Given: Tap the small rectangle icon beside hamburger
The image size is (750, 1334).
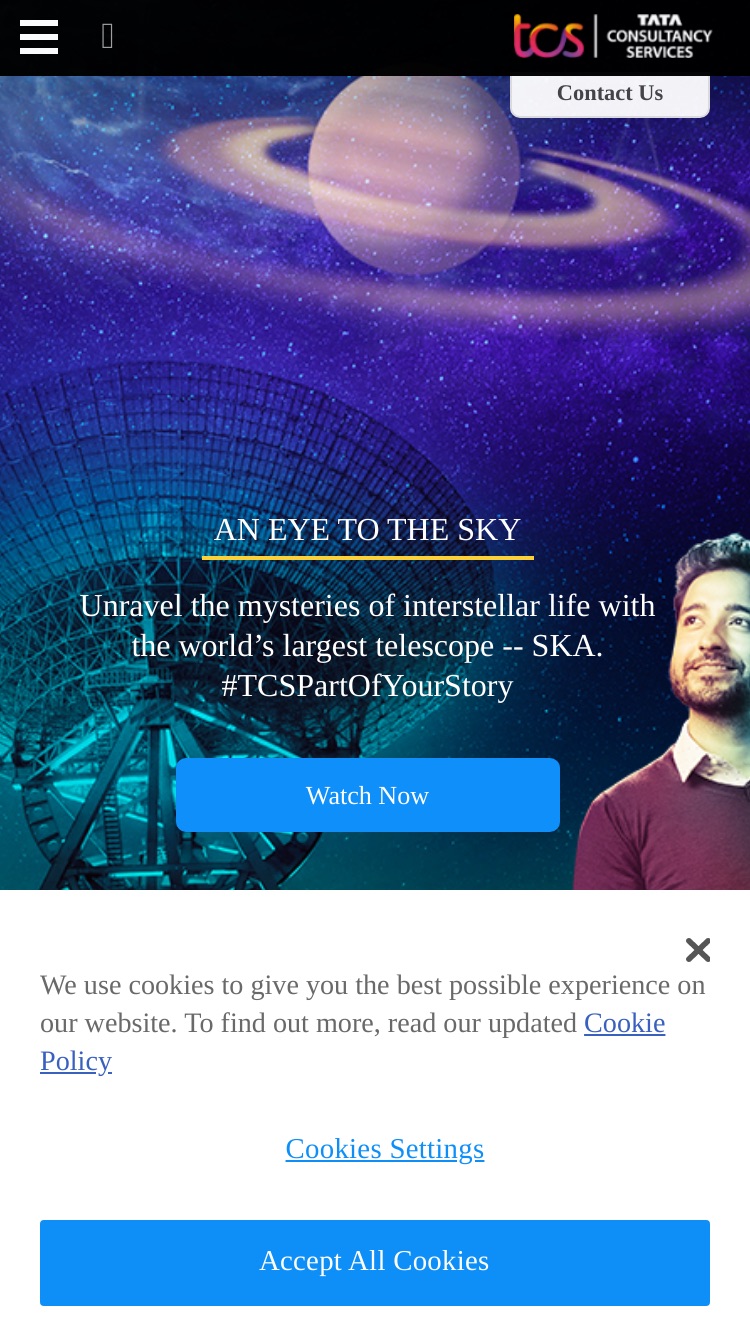Looking at the screenshot, I should point(108,37).
